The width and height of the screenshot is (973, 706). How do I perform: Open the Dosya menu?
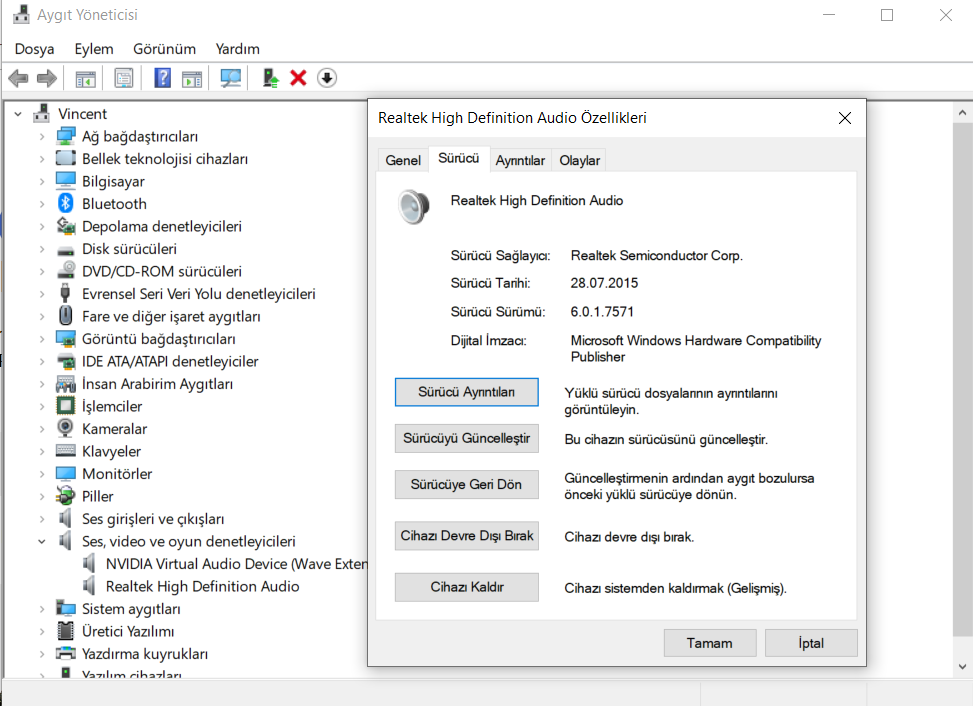[34, 49]
